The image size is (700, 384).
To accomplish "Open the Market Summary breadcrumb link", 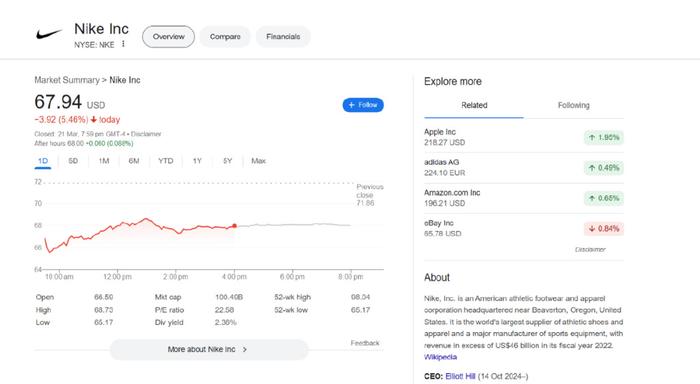I will coord(67,80).
